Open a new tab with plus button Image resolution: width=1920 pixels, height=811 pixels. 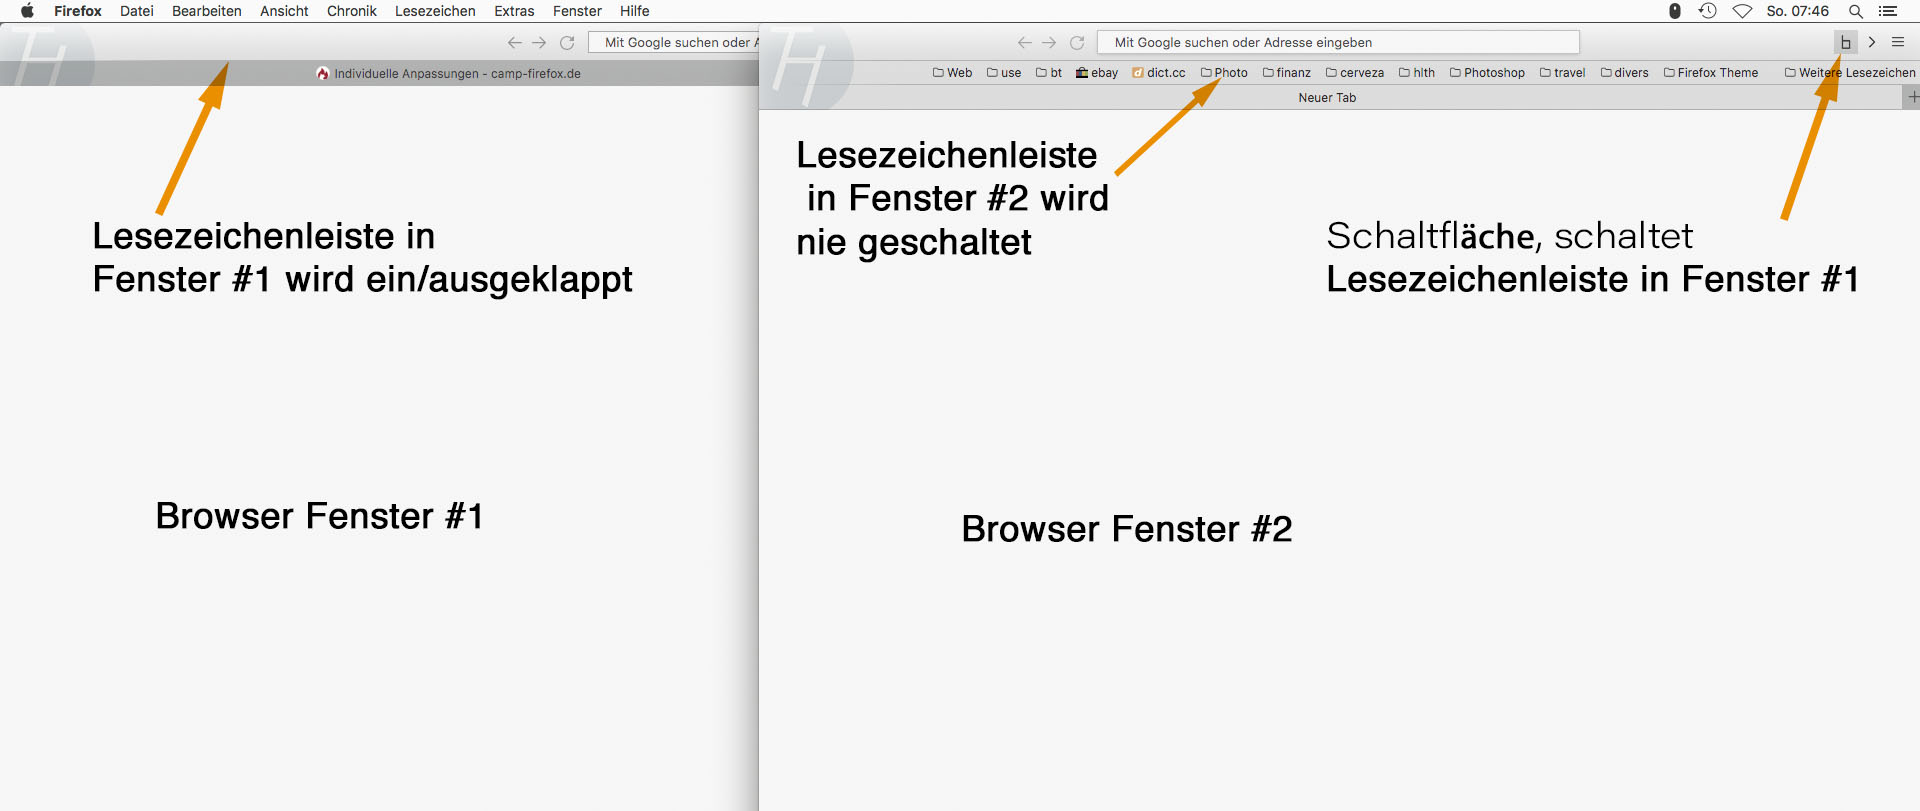point(1911,97)
